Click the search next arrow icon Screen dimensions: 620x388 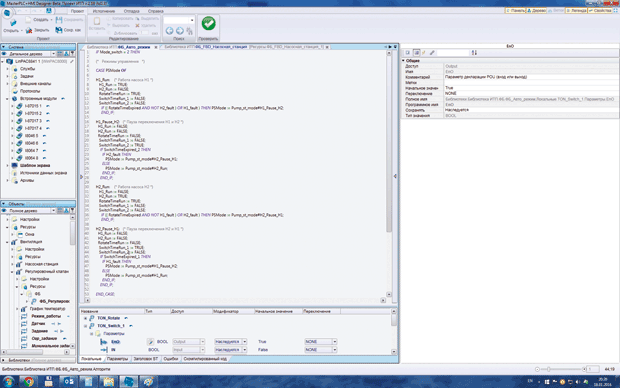180,30
